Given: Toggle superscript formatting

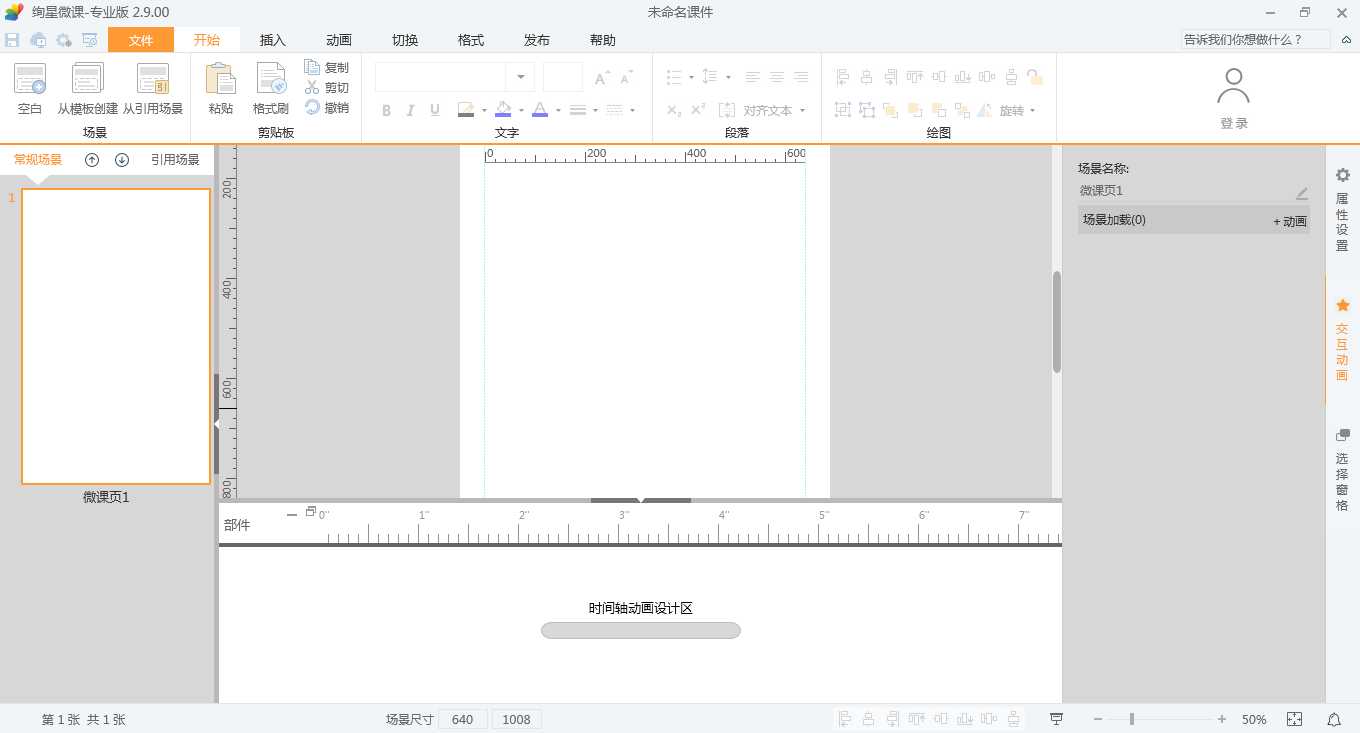Looking at the screenshot, I should pyautogui.click(x=698, y=110).
